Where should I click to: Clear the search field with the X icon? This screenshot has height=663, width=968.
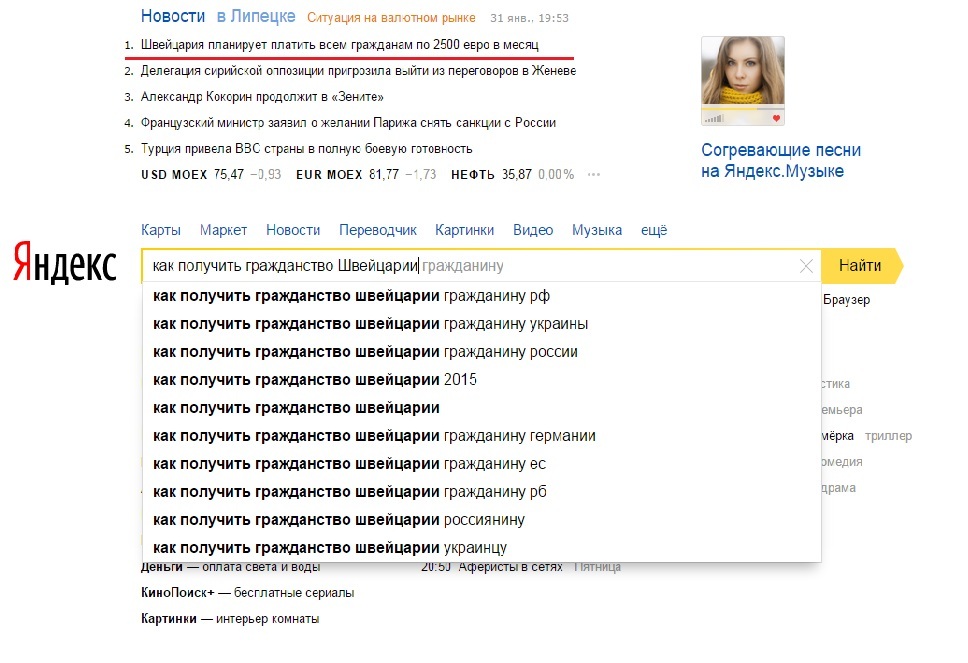[806, 266]
